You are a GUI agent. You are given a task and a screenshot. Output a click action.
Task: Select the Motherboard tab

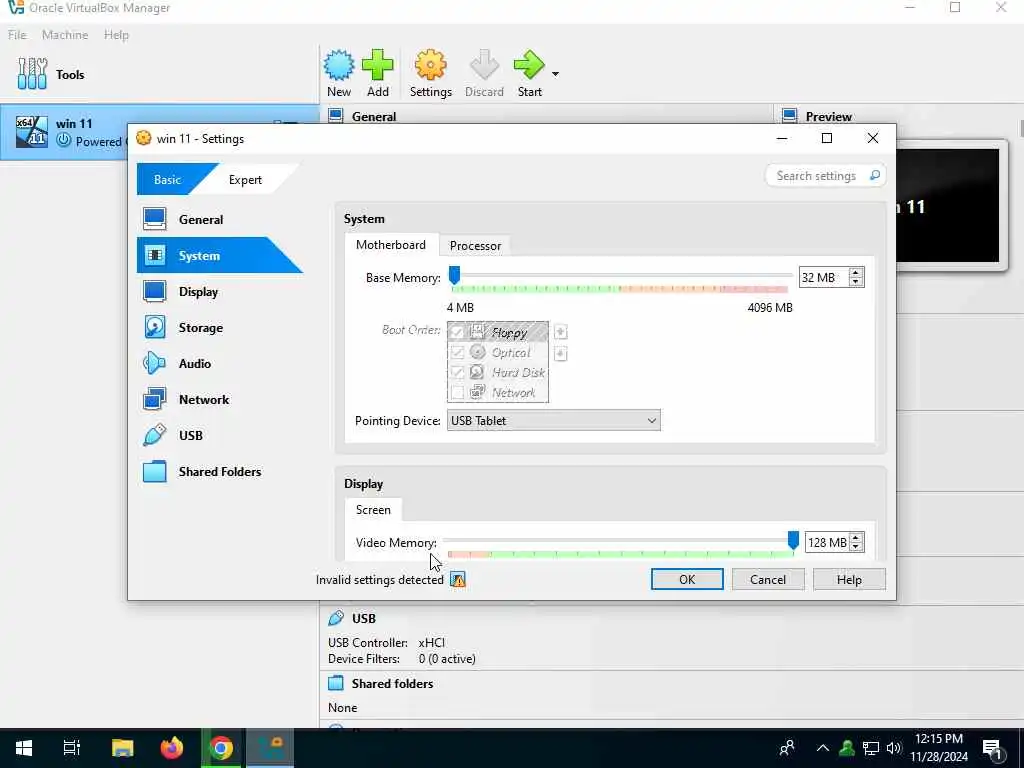pos(391,245)
